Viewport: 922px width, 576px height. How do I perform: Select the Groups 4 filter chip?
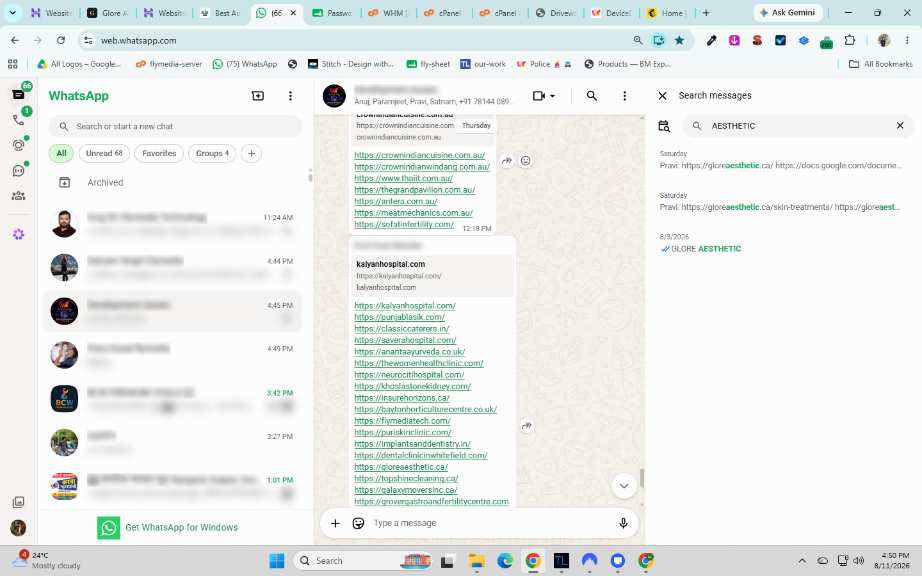coord(212,153)
